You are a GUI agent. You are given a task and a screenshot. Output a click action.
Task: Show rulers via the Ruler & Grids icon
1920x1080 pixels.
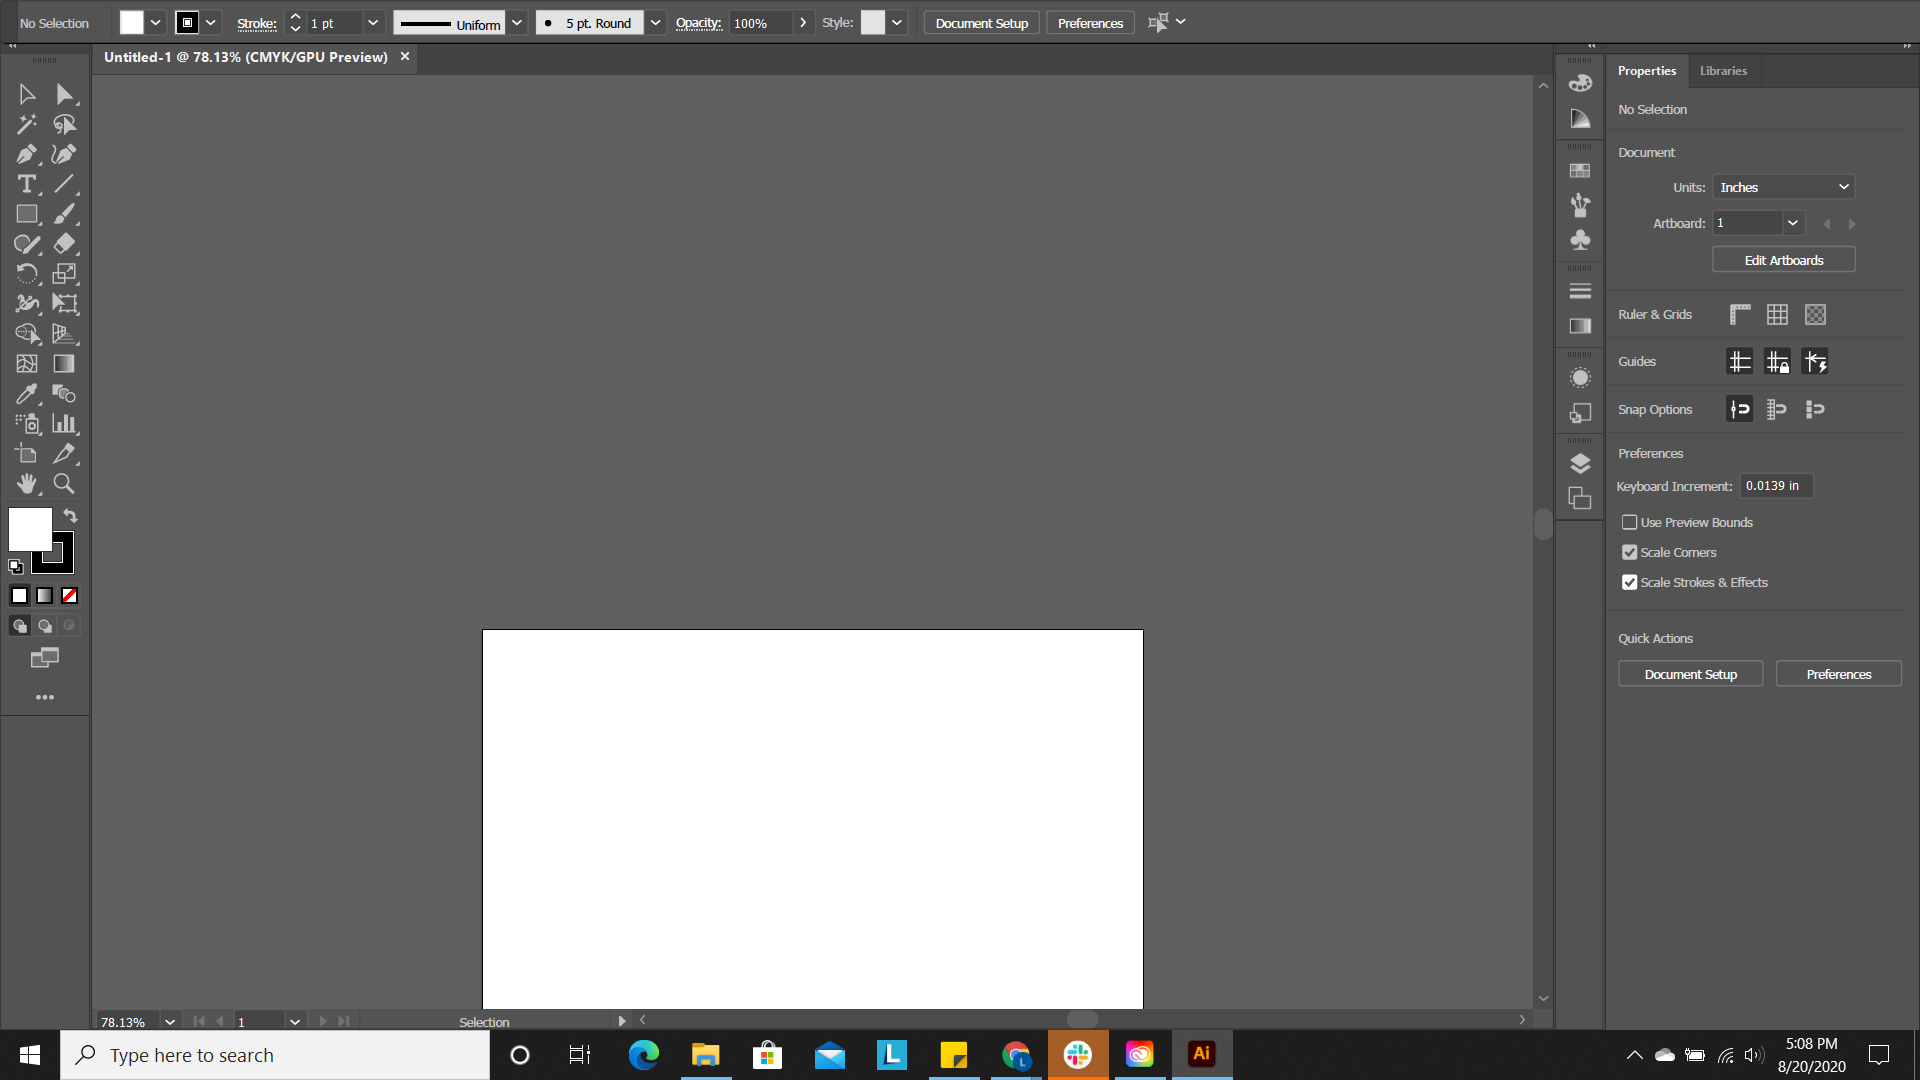pyautogui.click(x=1739, y=314)
